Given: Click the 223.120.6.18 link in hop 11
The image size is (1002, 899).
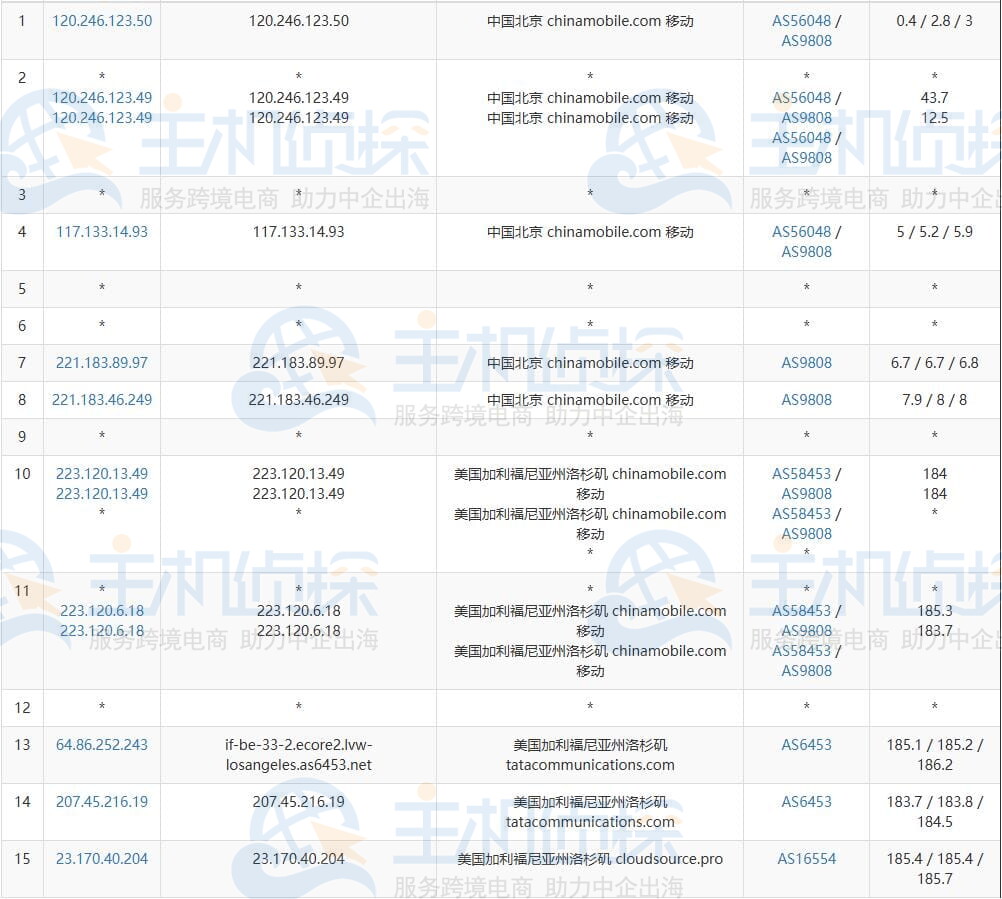Looking at the screenshot, I should coord(101,611).
